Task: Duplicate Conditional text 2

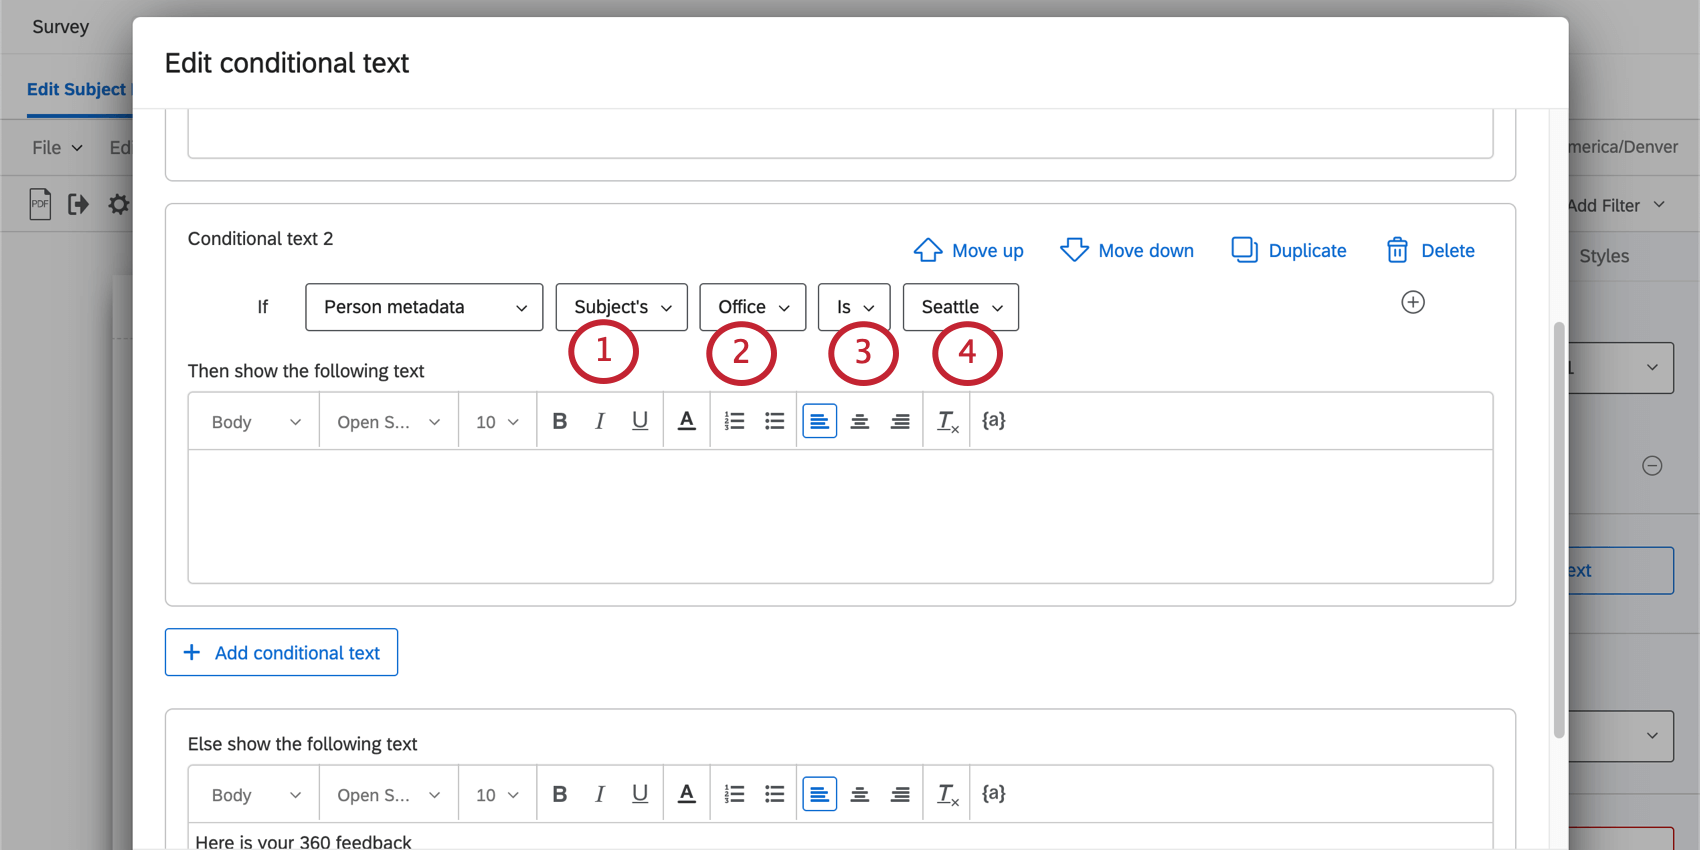Action: tap(1289, 250)
